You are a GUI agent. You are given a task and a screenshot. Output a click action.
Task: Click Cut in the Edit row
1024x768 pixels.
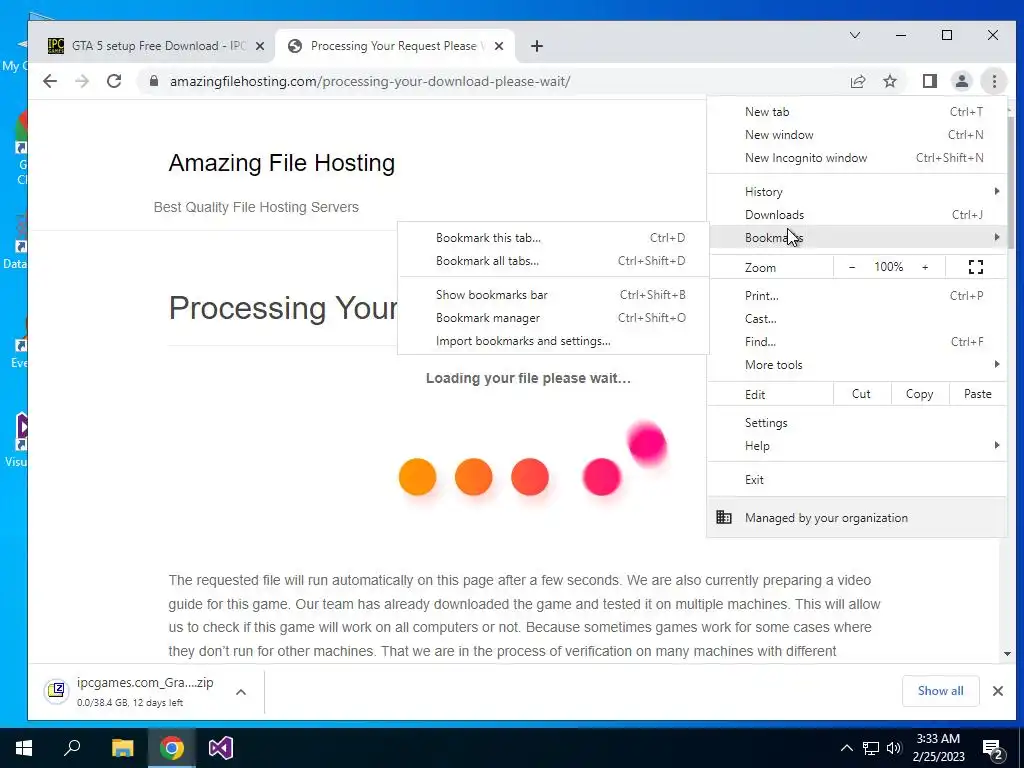pos(861,394)
